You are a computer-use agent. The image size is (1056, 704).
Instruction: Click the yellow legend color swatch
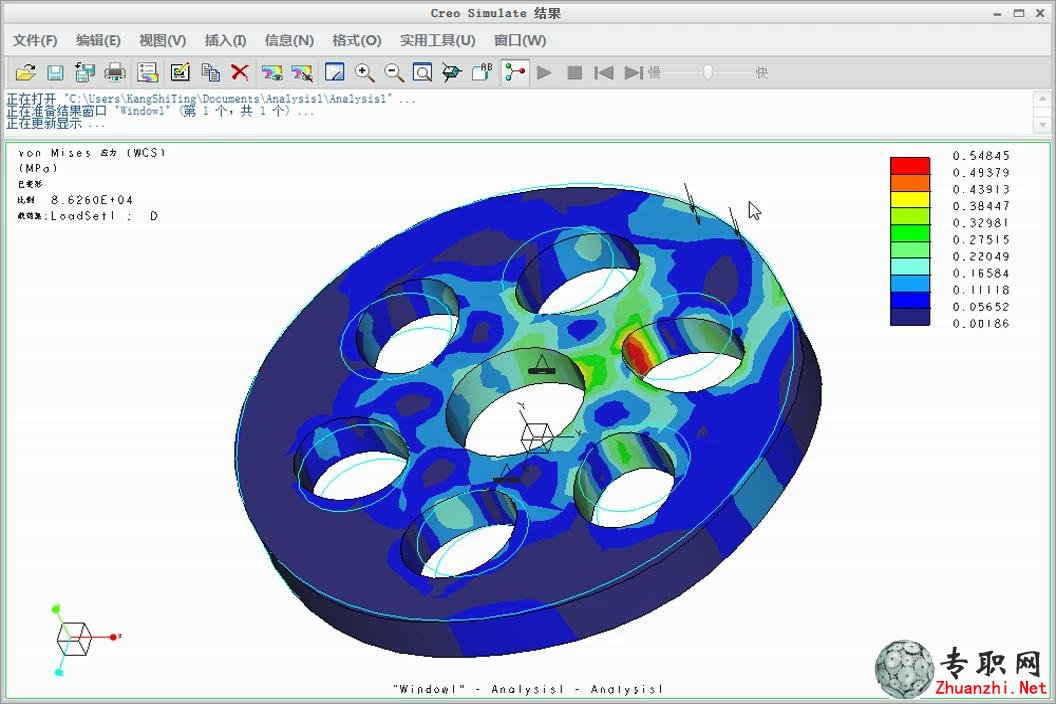(x=910, y=199)
